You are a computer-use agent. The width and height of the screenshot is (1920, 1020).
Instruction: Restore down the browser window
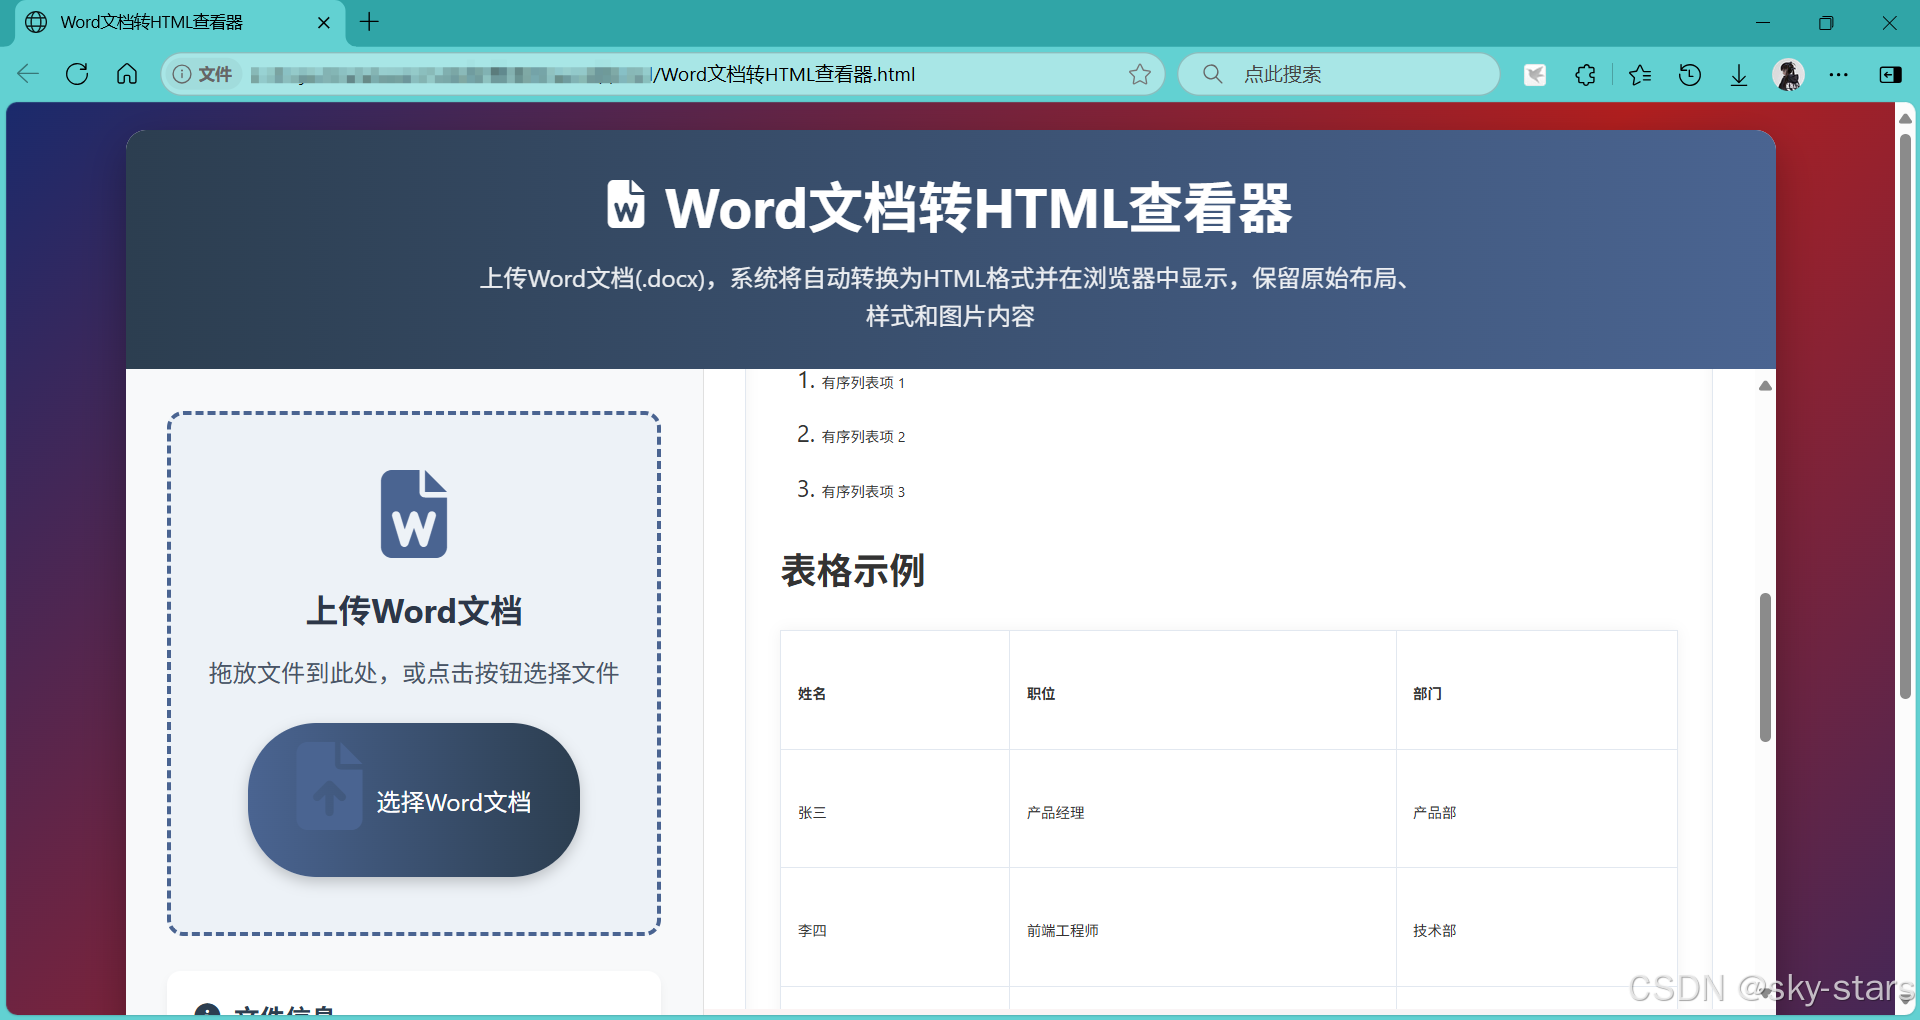1826,22
